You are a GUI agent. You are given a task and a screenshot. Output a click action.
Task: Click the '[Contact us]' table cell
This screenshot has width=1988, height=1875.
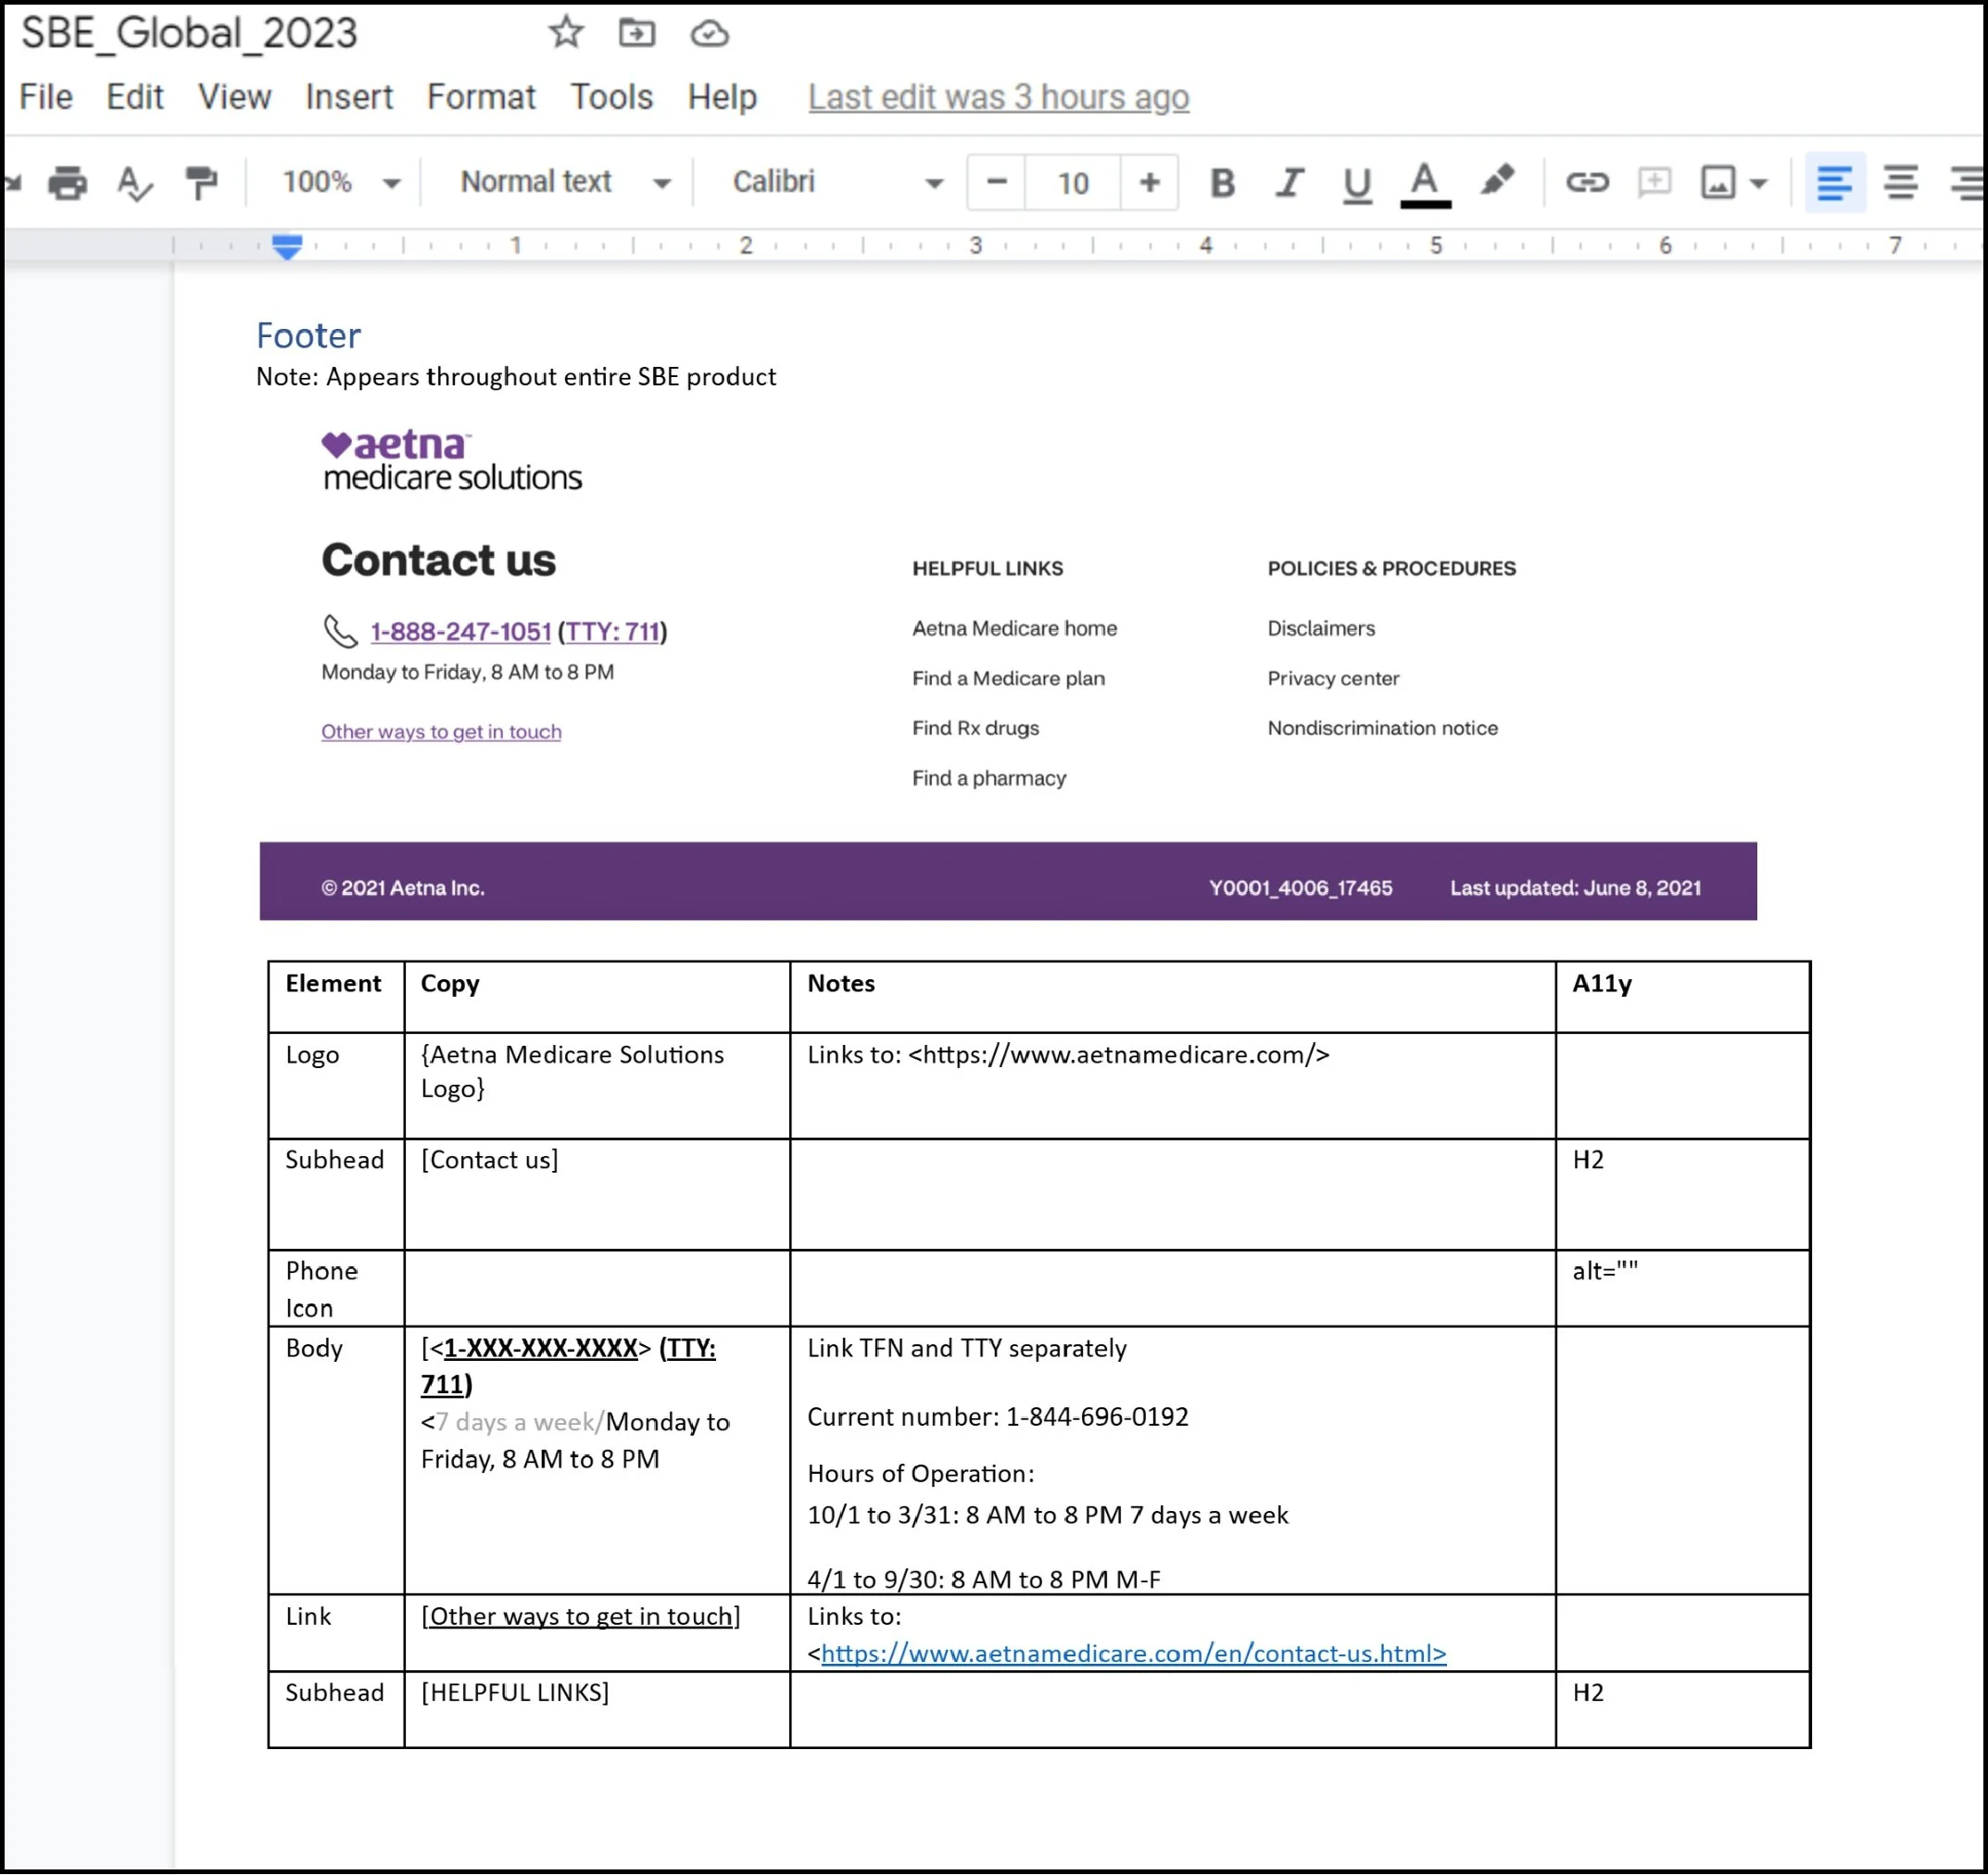(x=597, y=1194)
